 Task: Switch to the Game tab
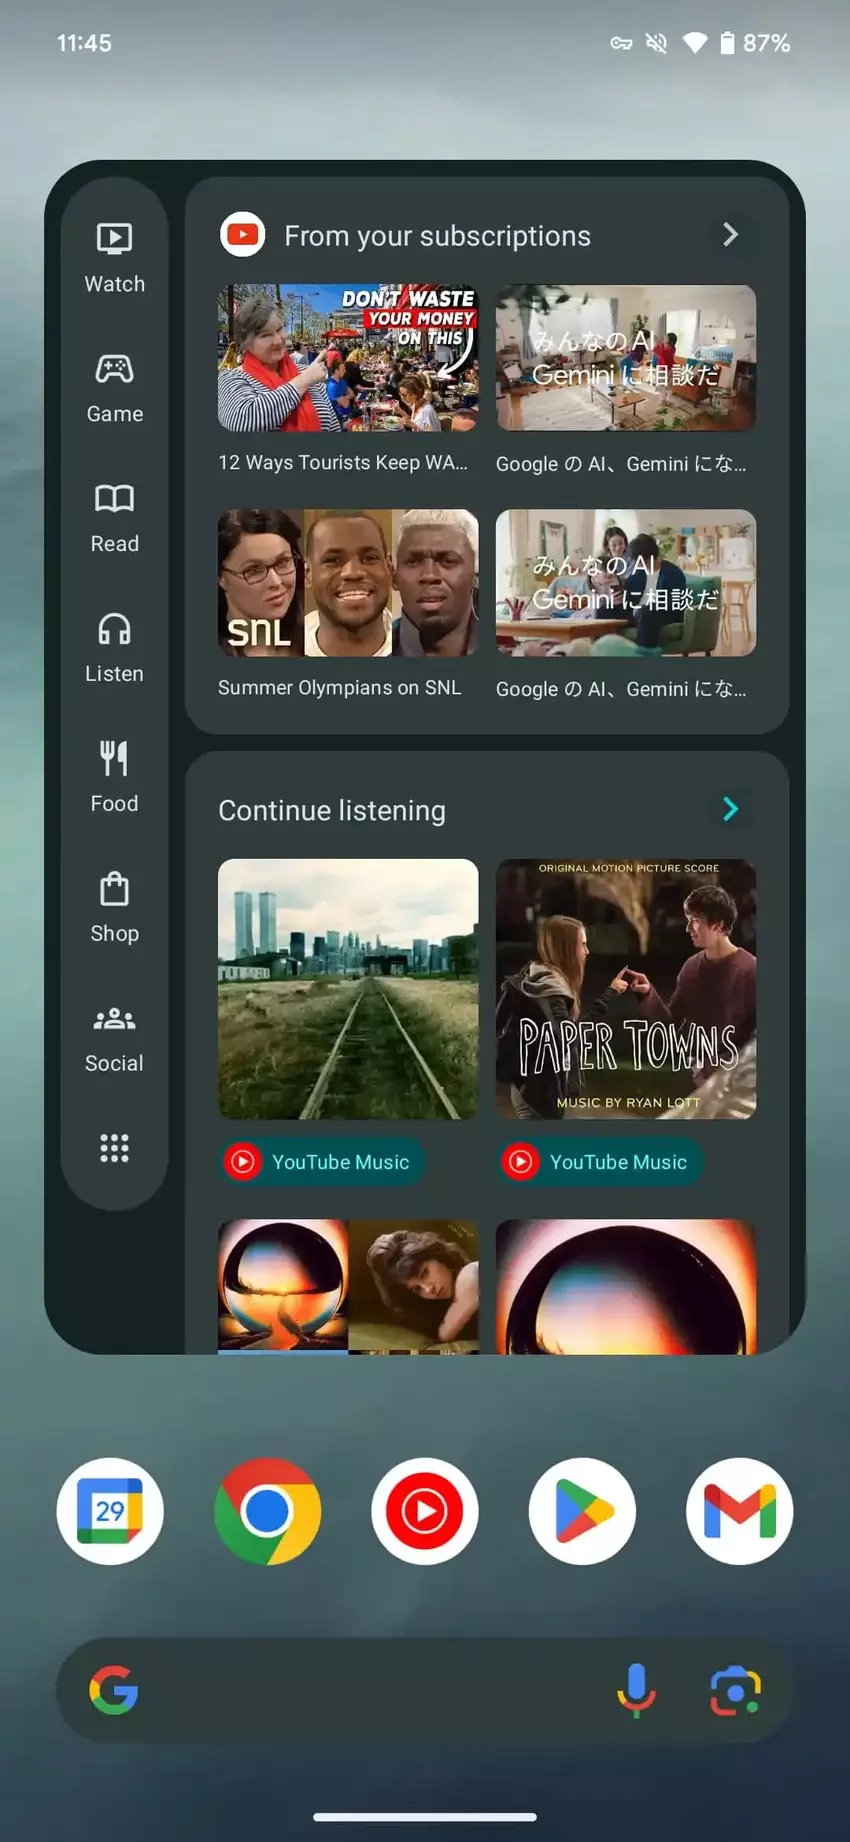point(114,388)
